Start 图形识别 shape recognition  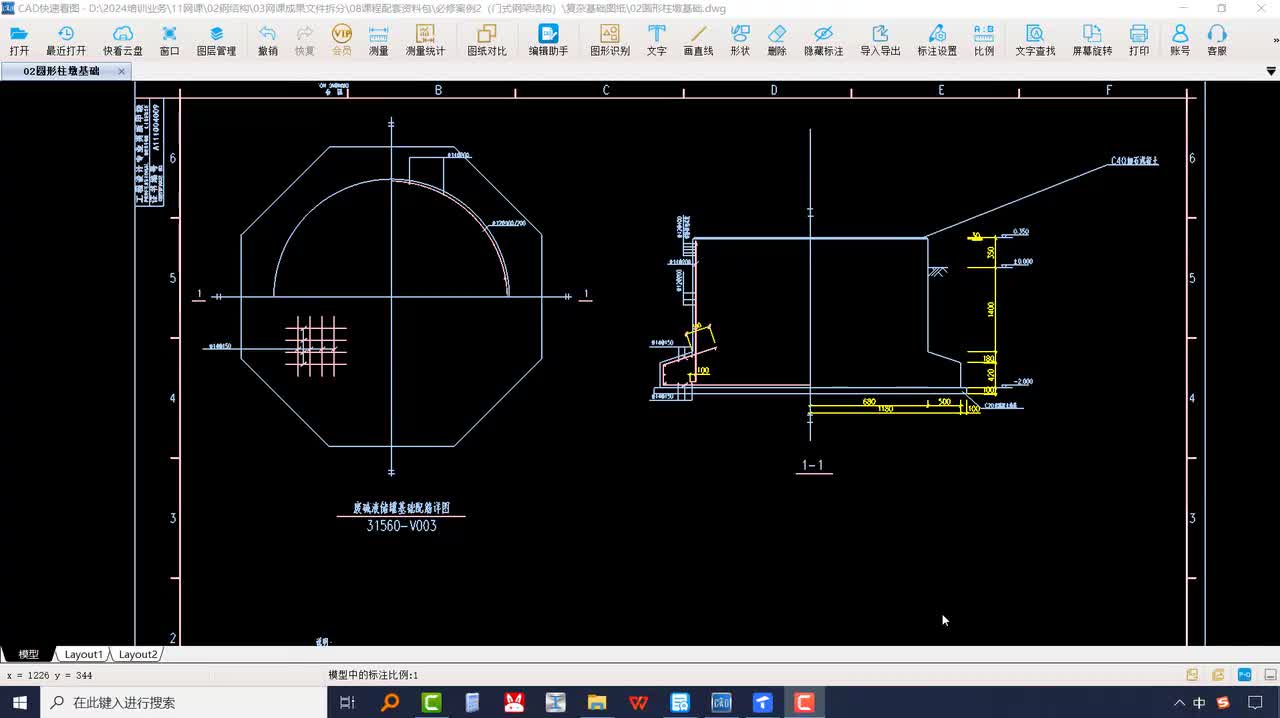[x=609, y=41]
